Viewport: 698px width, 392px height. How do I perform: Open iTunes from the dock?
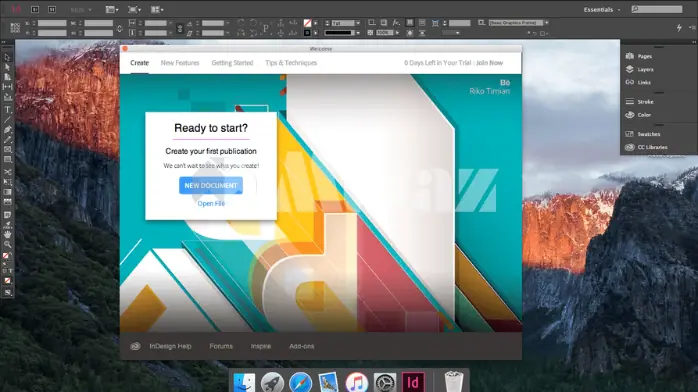[357, 382]
